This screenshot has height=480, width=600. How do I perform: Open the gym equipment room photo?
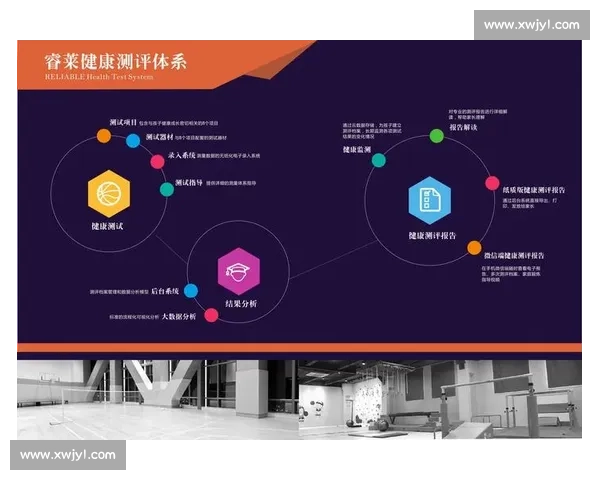[x=440, y=399]
